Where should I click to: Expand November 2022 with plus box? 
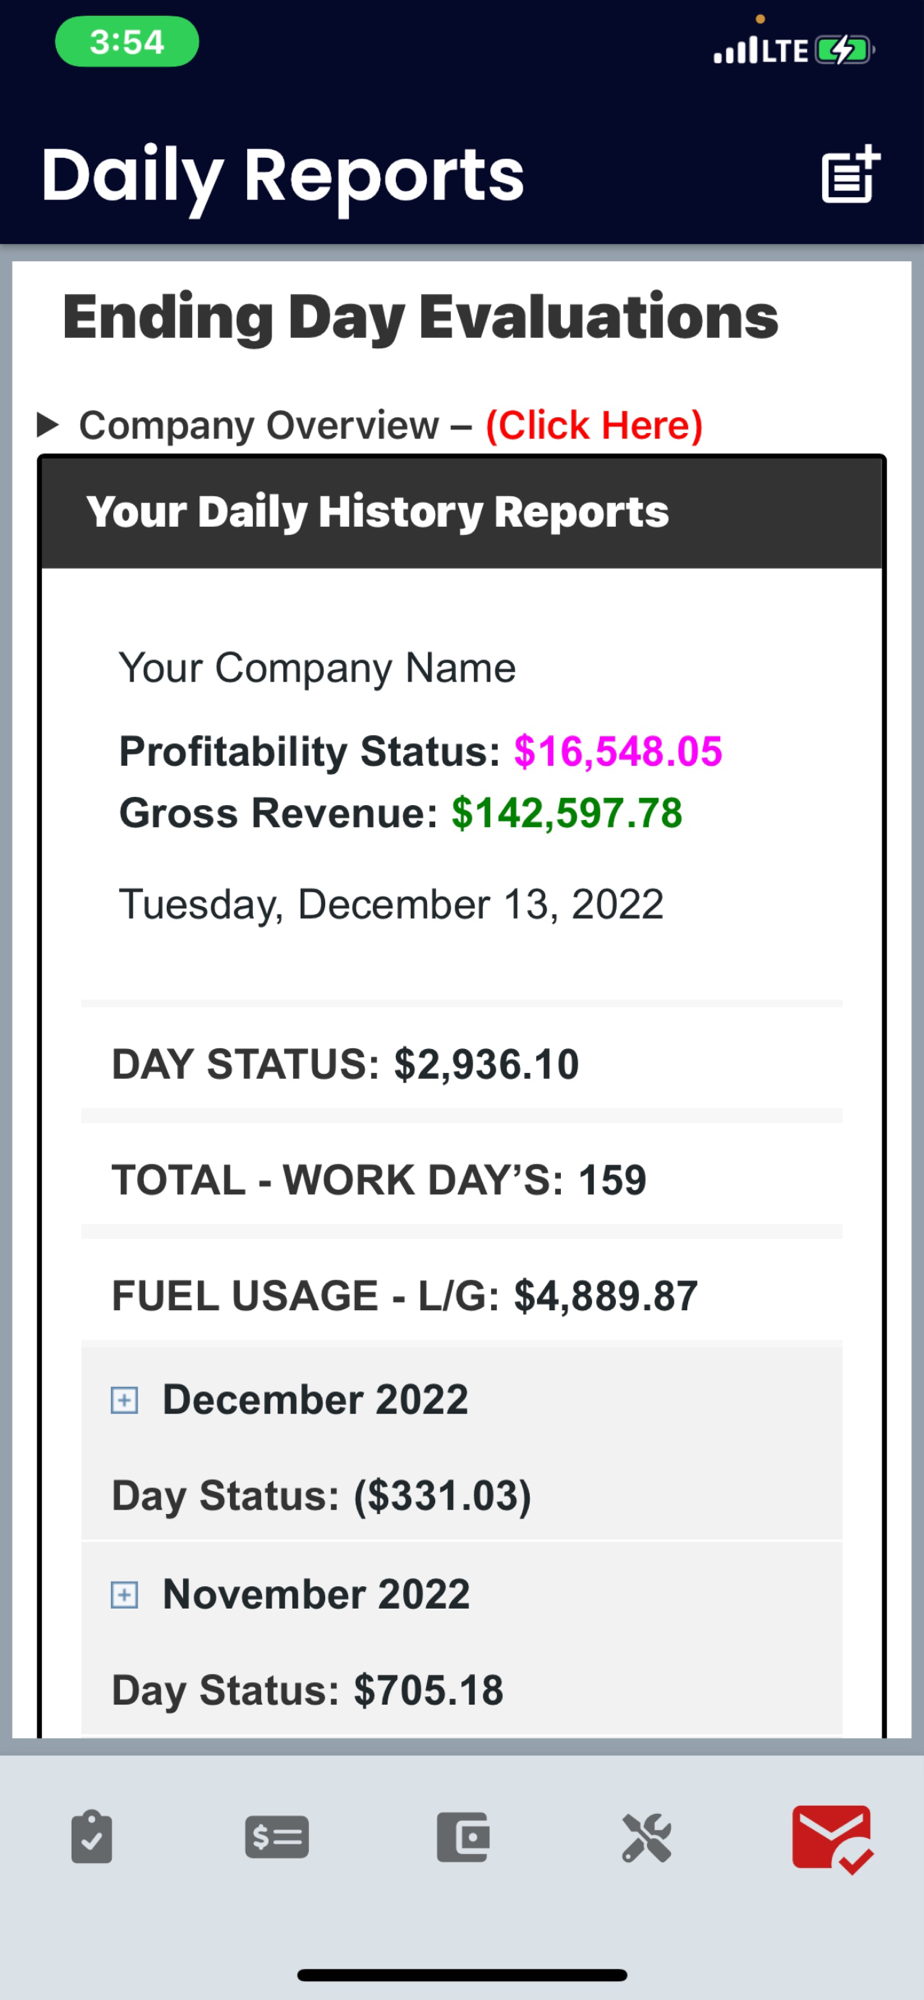coord(124,1594)
